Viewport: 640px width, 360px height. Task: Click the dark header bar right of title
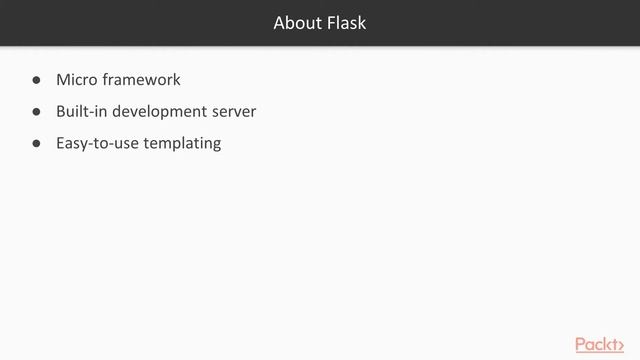pyautogui.click(x=502, y=23)
